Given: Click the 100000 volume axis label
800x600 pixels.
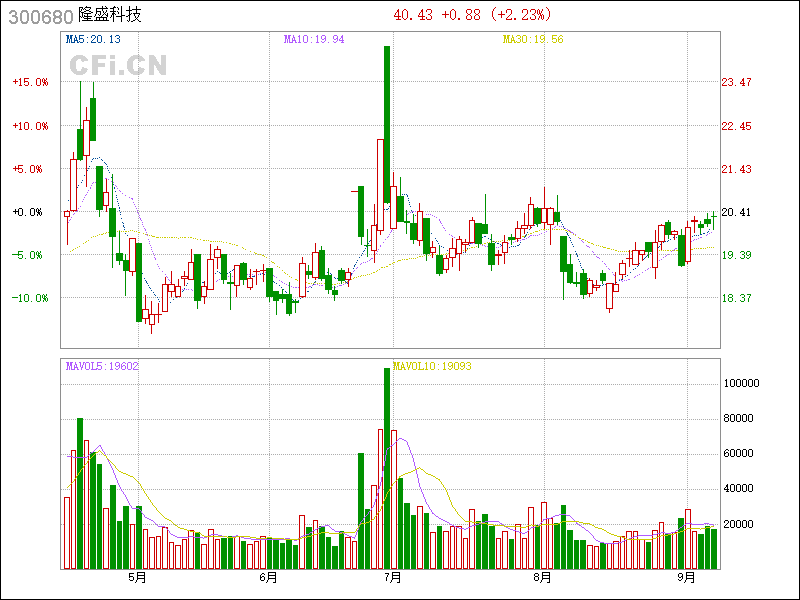Looking at the screenshot, I should click(742, 383).
